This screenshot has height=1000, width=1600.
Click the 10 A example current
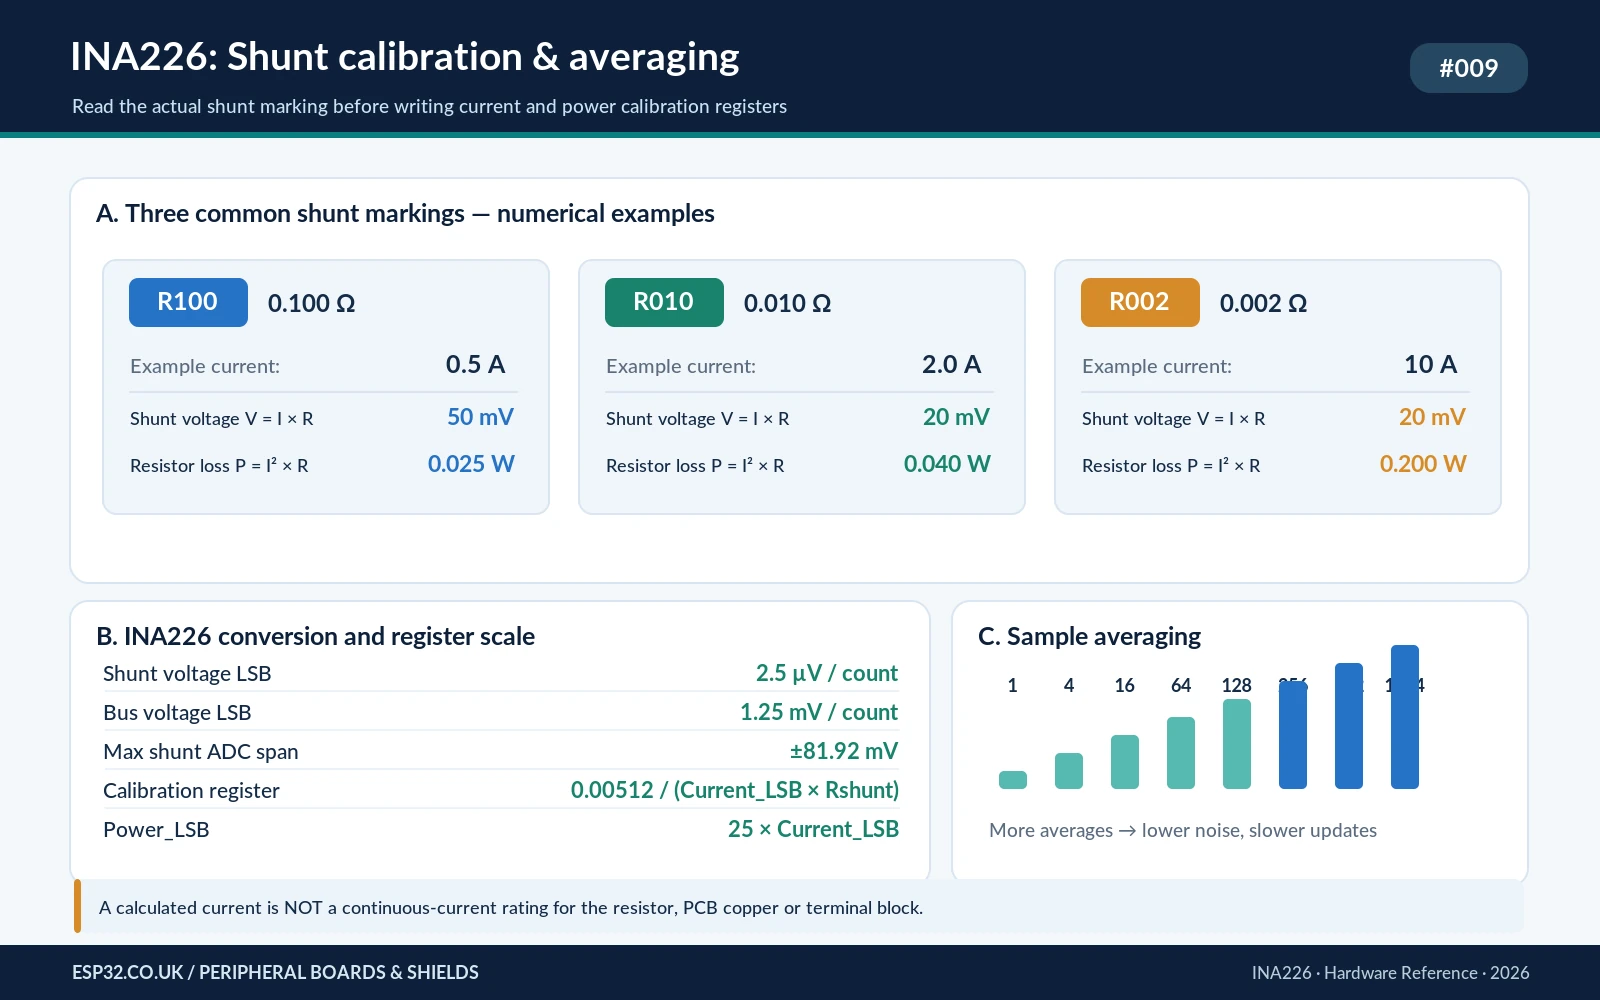point(1430,364)
